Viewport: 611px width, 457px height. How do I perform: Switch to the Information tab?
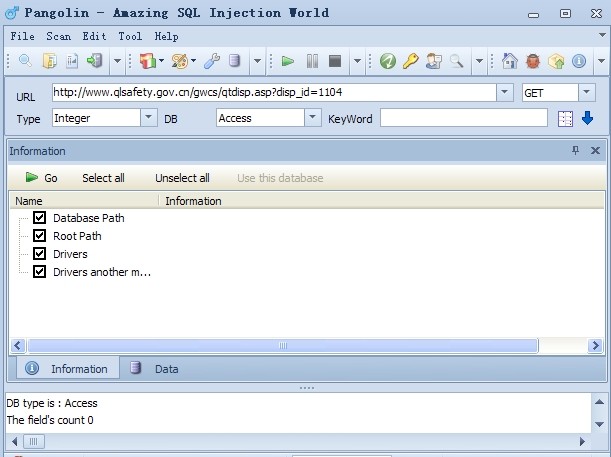(68, 368)
